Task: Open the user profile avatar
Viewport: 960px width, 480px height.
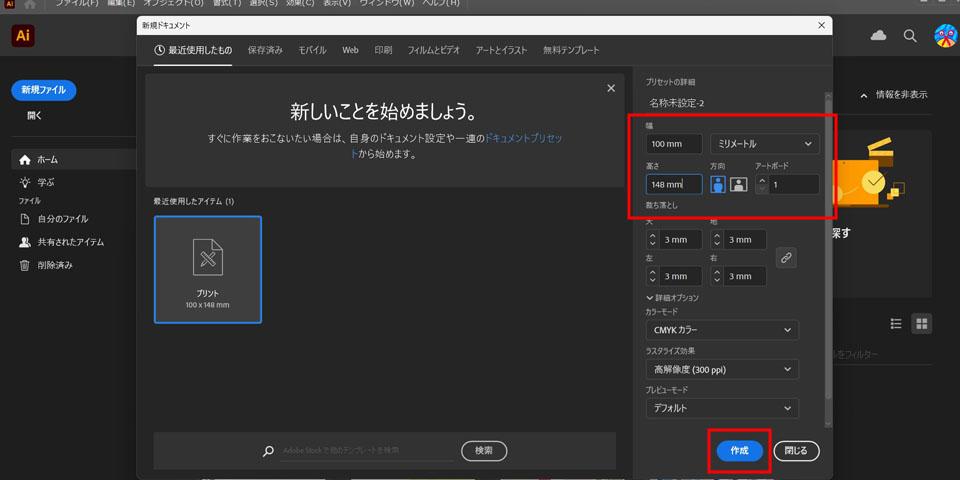Action: (x=945, y=36)
